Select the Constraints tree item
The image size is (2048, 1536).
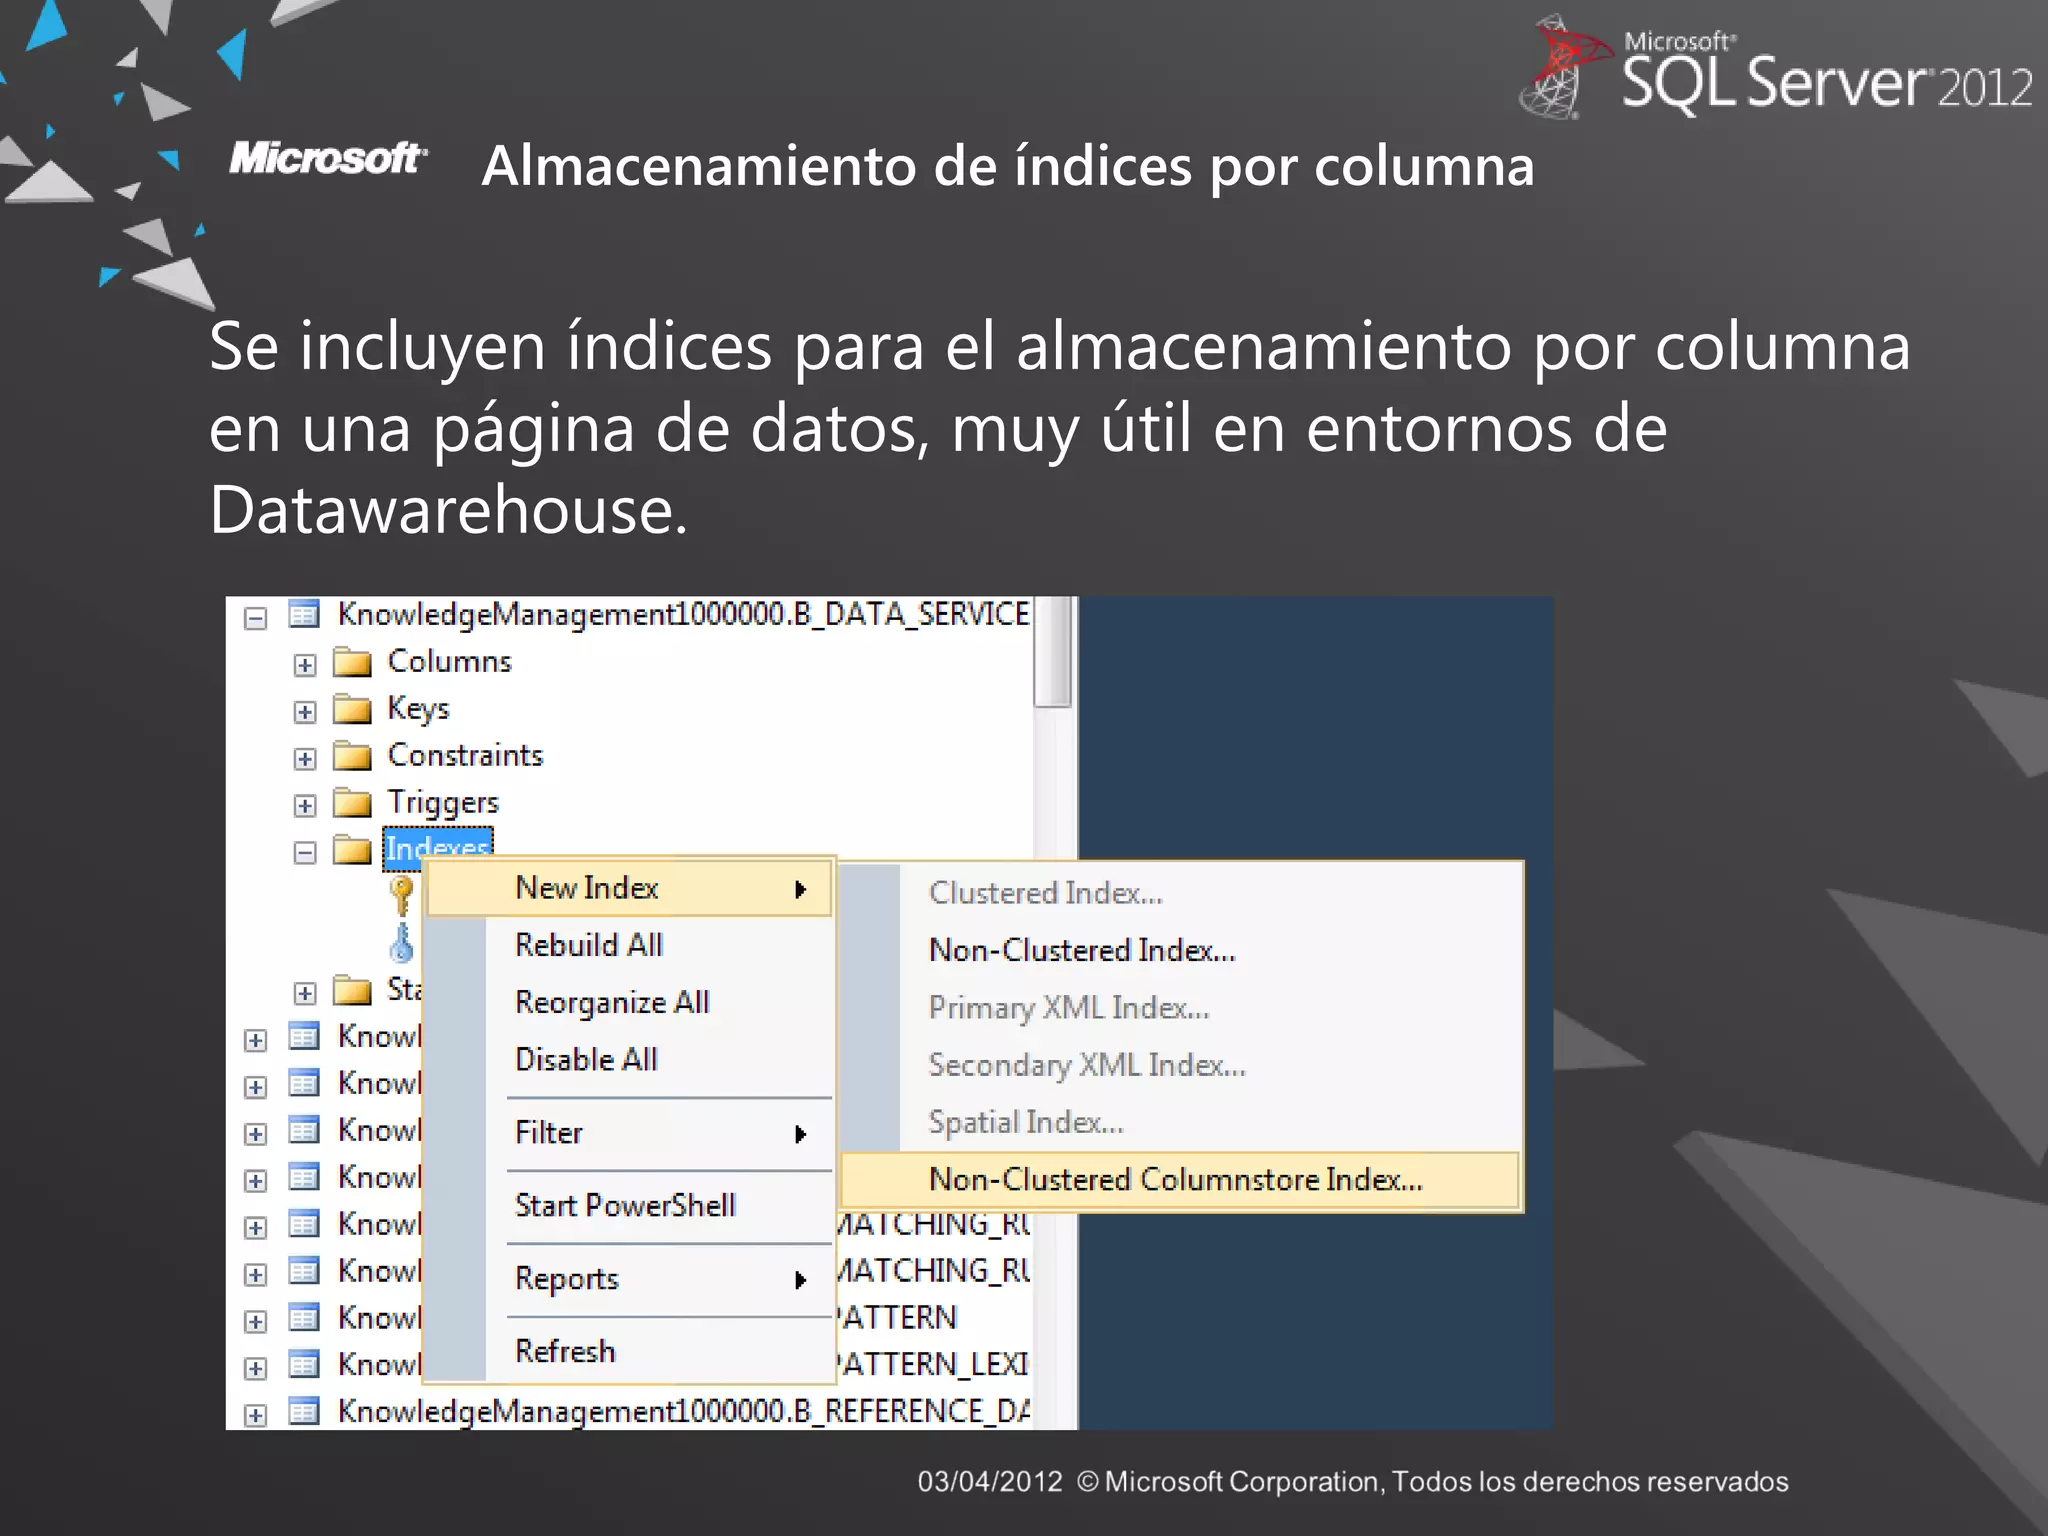click(465, 756)
